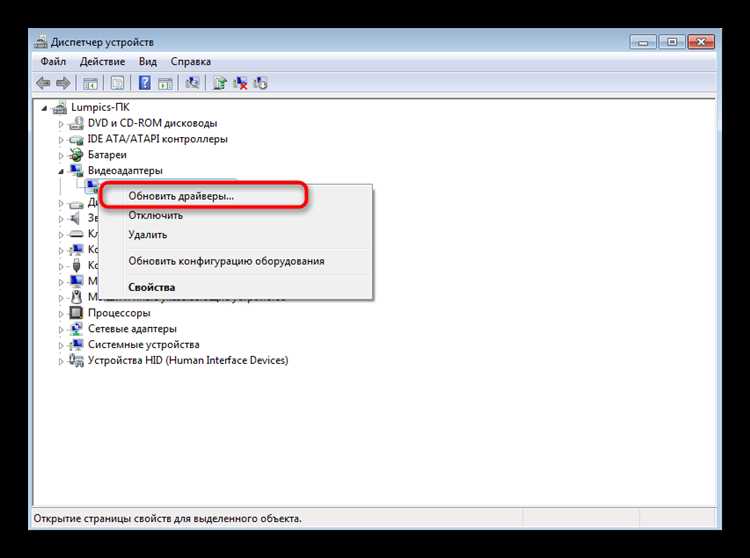750x558 pixels.
Task: Click the status bar text Открытие страницы свойств
Action: 168,518
